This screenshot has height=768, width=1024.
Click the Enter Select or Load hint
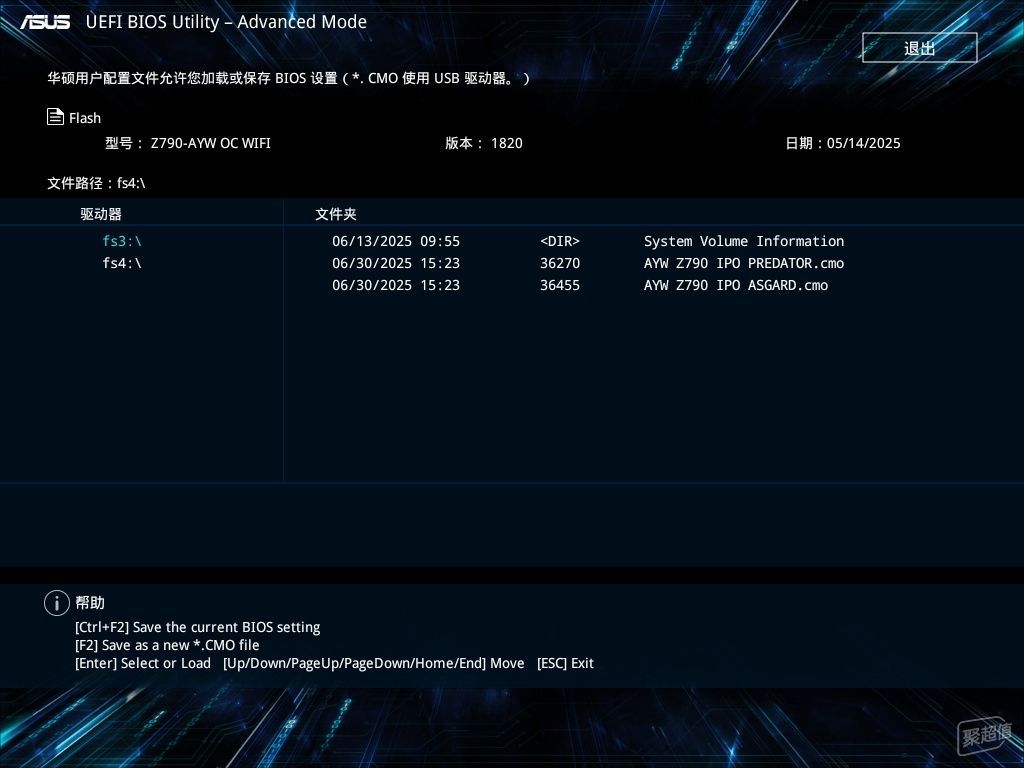(x=143, y=664)
